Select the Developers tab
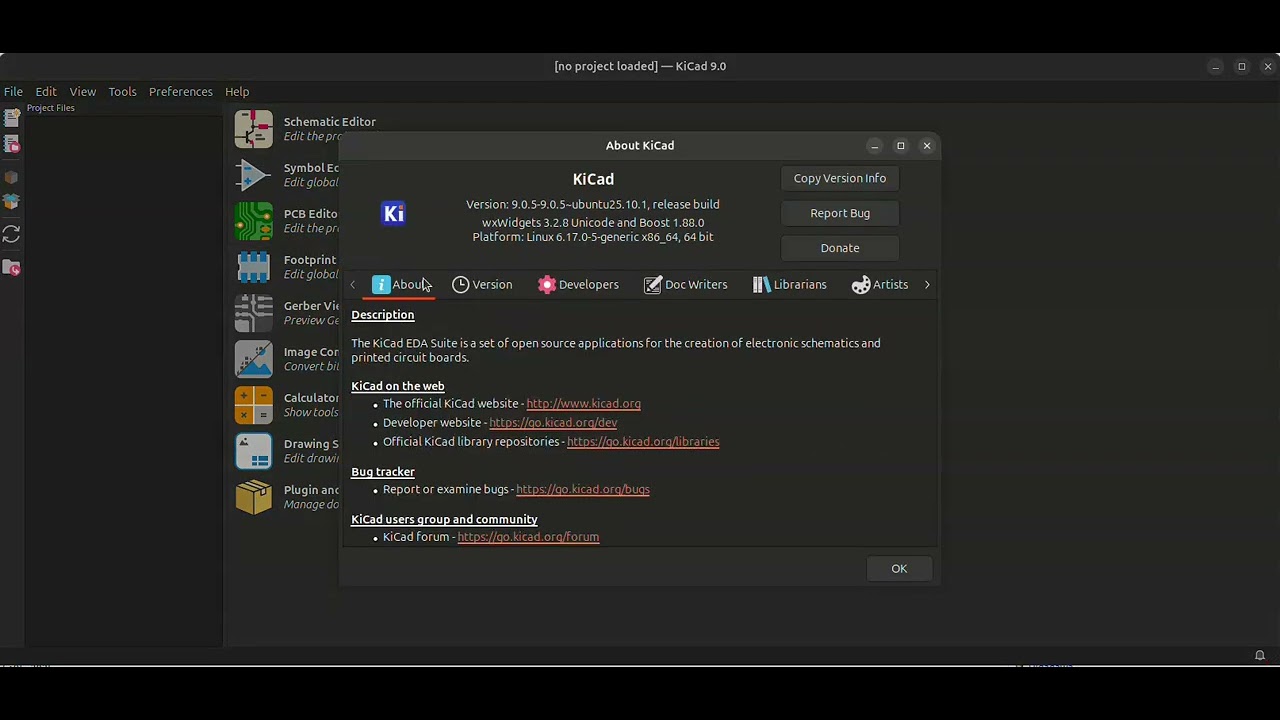Image resolution: width=1280 pixels, height=720 pixels. point(578,285)
